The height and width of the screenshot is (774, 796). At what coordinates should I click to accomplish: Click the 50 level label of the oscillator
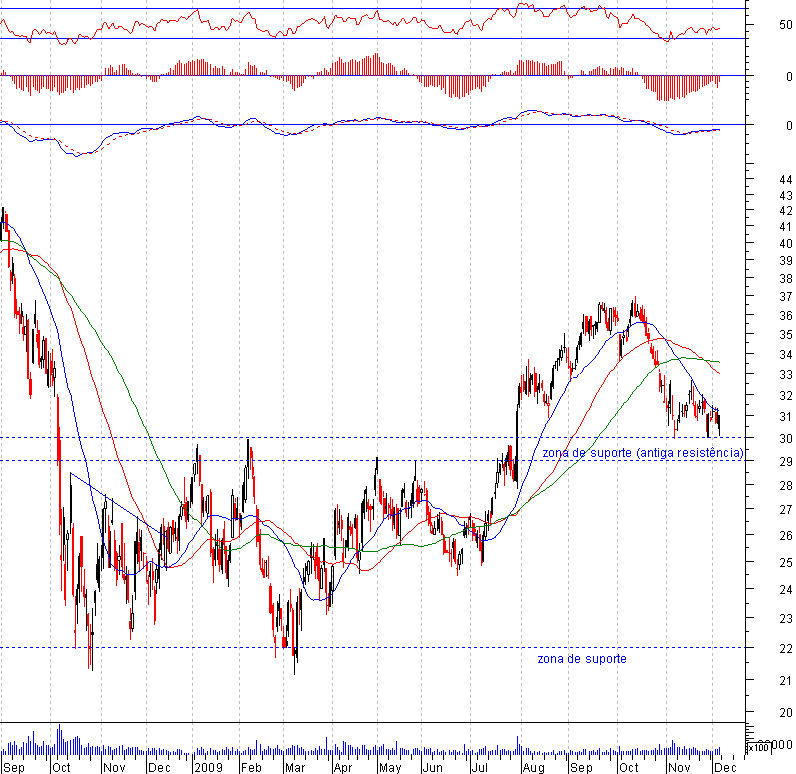785,25
